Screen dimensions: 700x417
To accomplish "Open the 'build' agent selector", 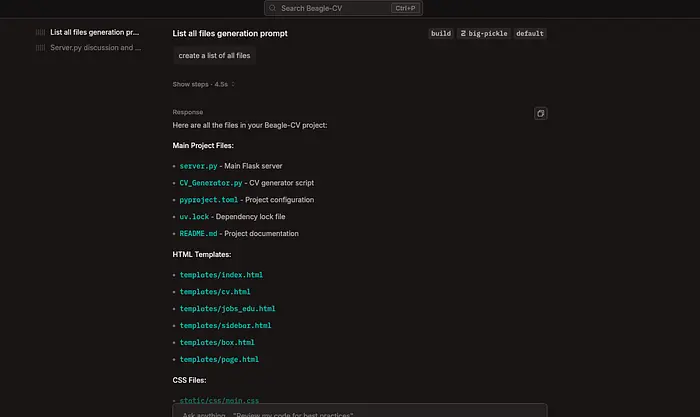I will point(440,33).
